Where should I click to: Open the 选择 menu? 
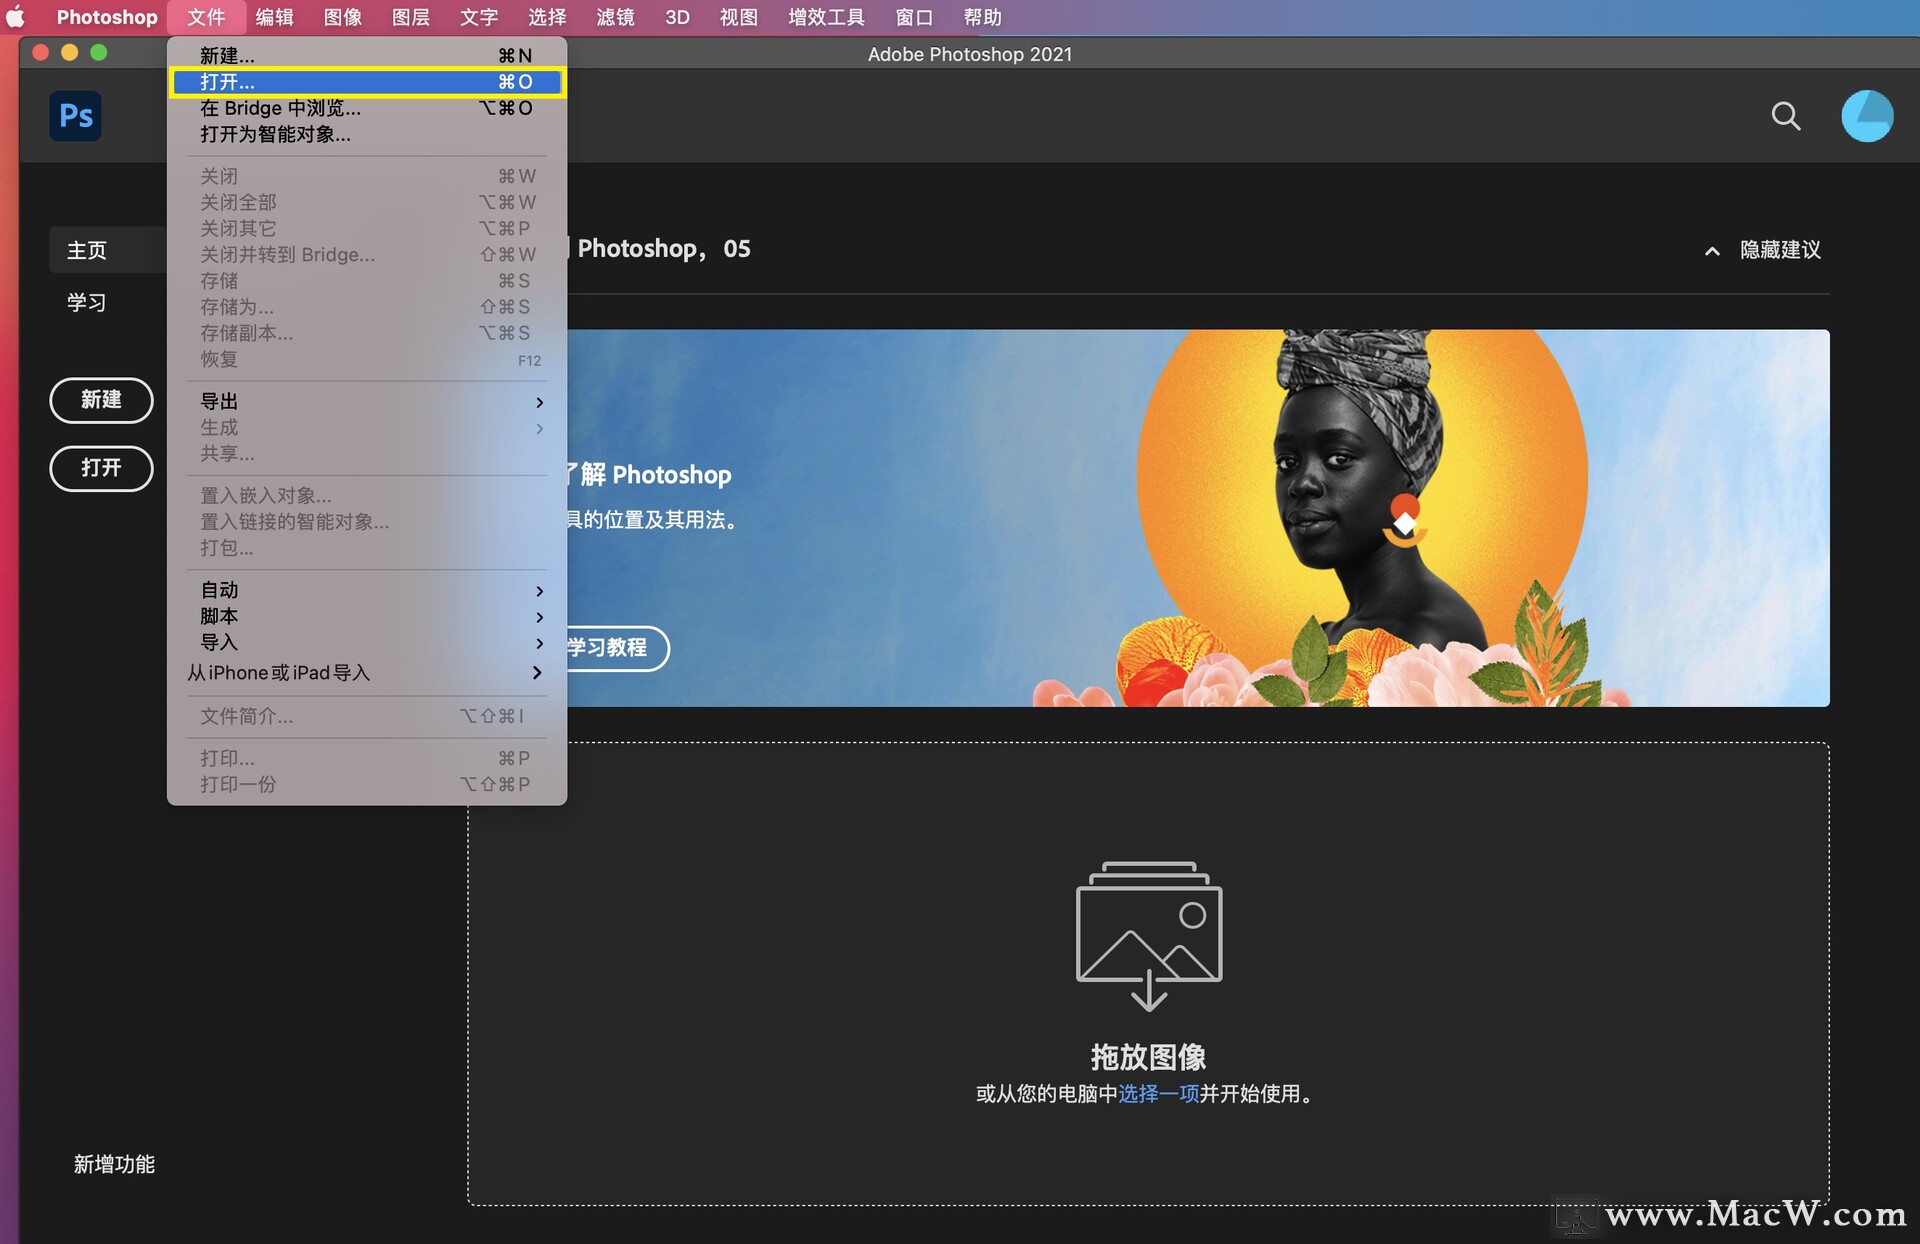click(547, 17)
